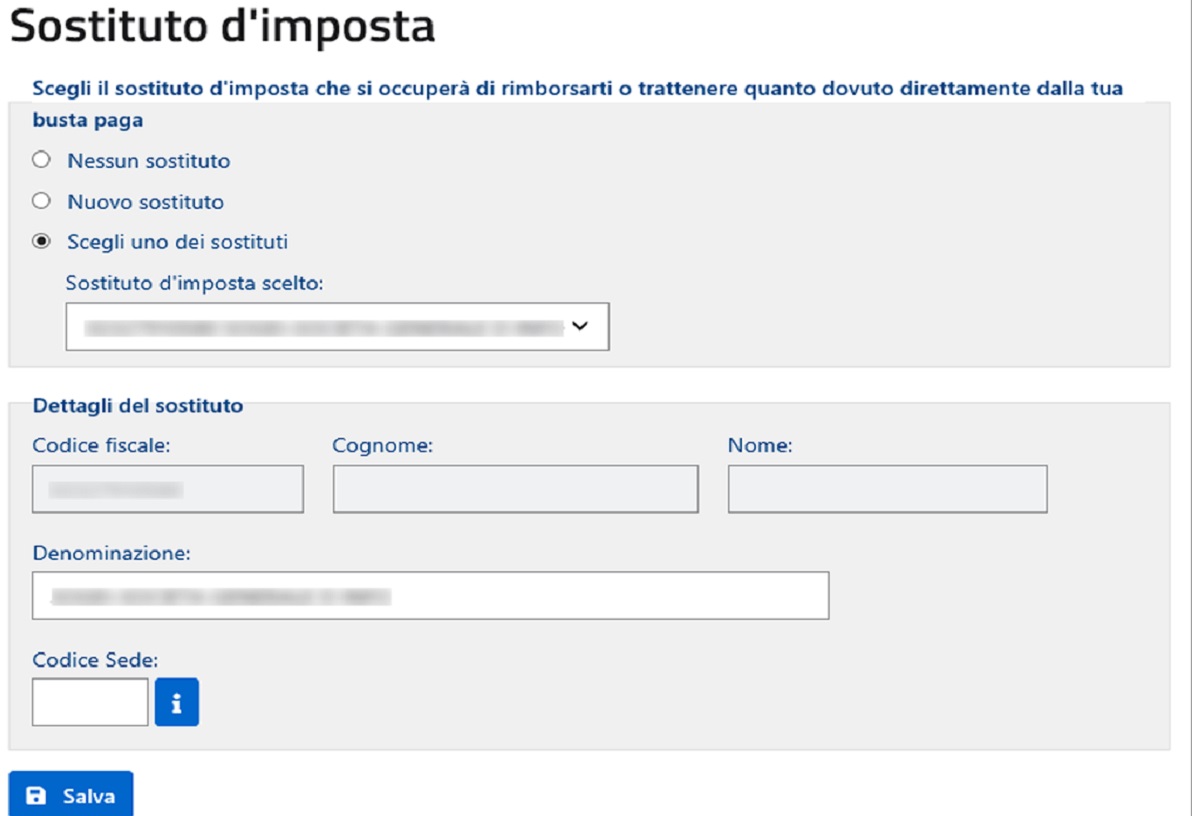Click the blue info icon beside Codice Sede
This screenshot has width=1192, height=816.
(x=177, y=701)
